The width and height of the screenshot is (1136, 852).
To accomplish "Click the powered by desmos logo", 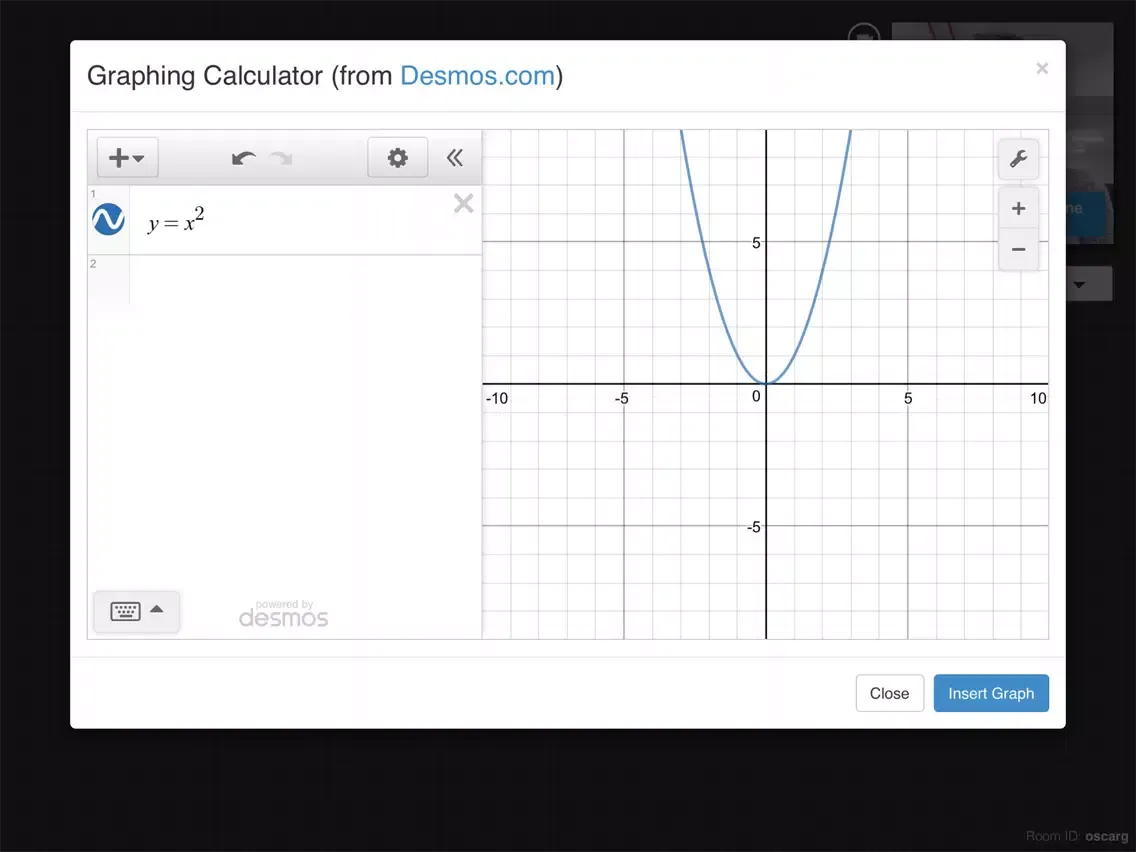I will [x=283, y=614].
